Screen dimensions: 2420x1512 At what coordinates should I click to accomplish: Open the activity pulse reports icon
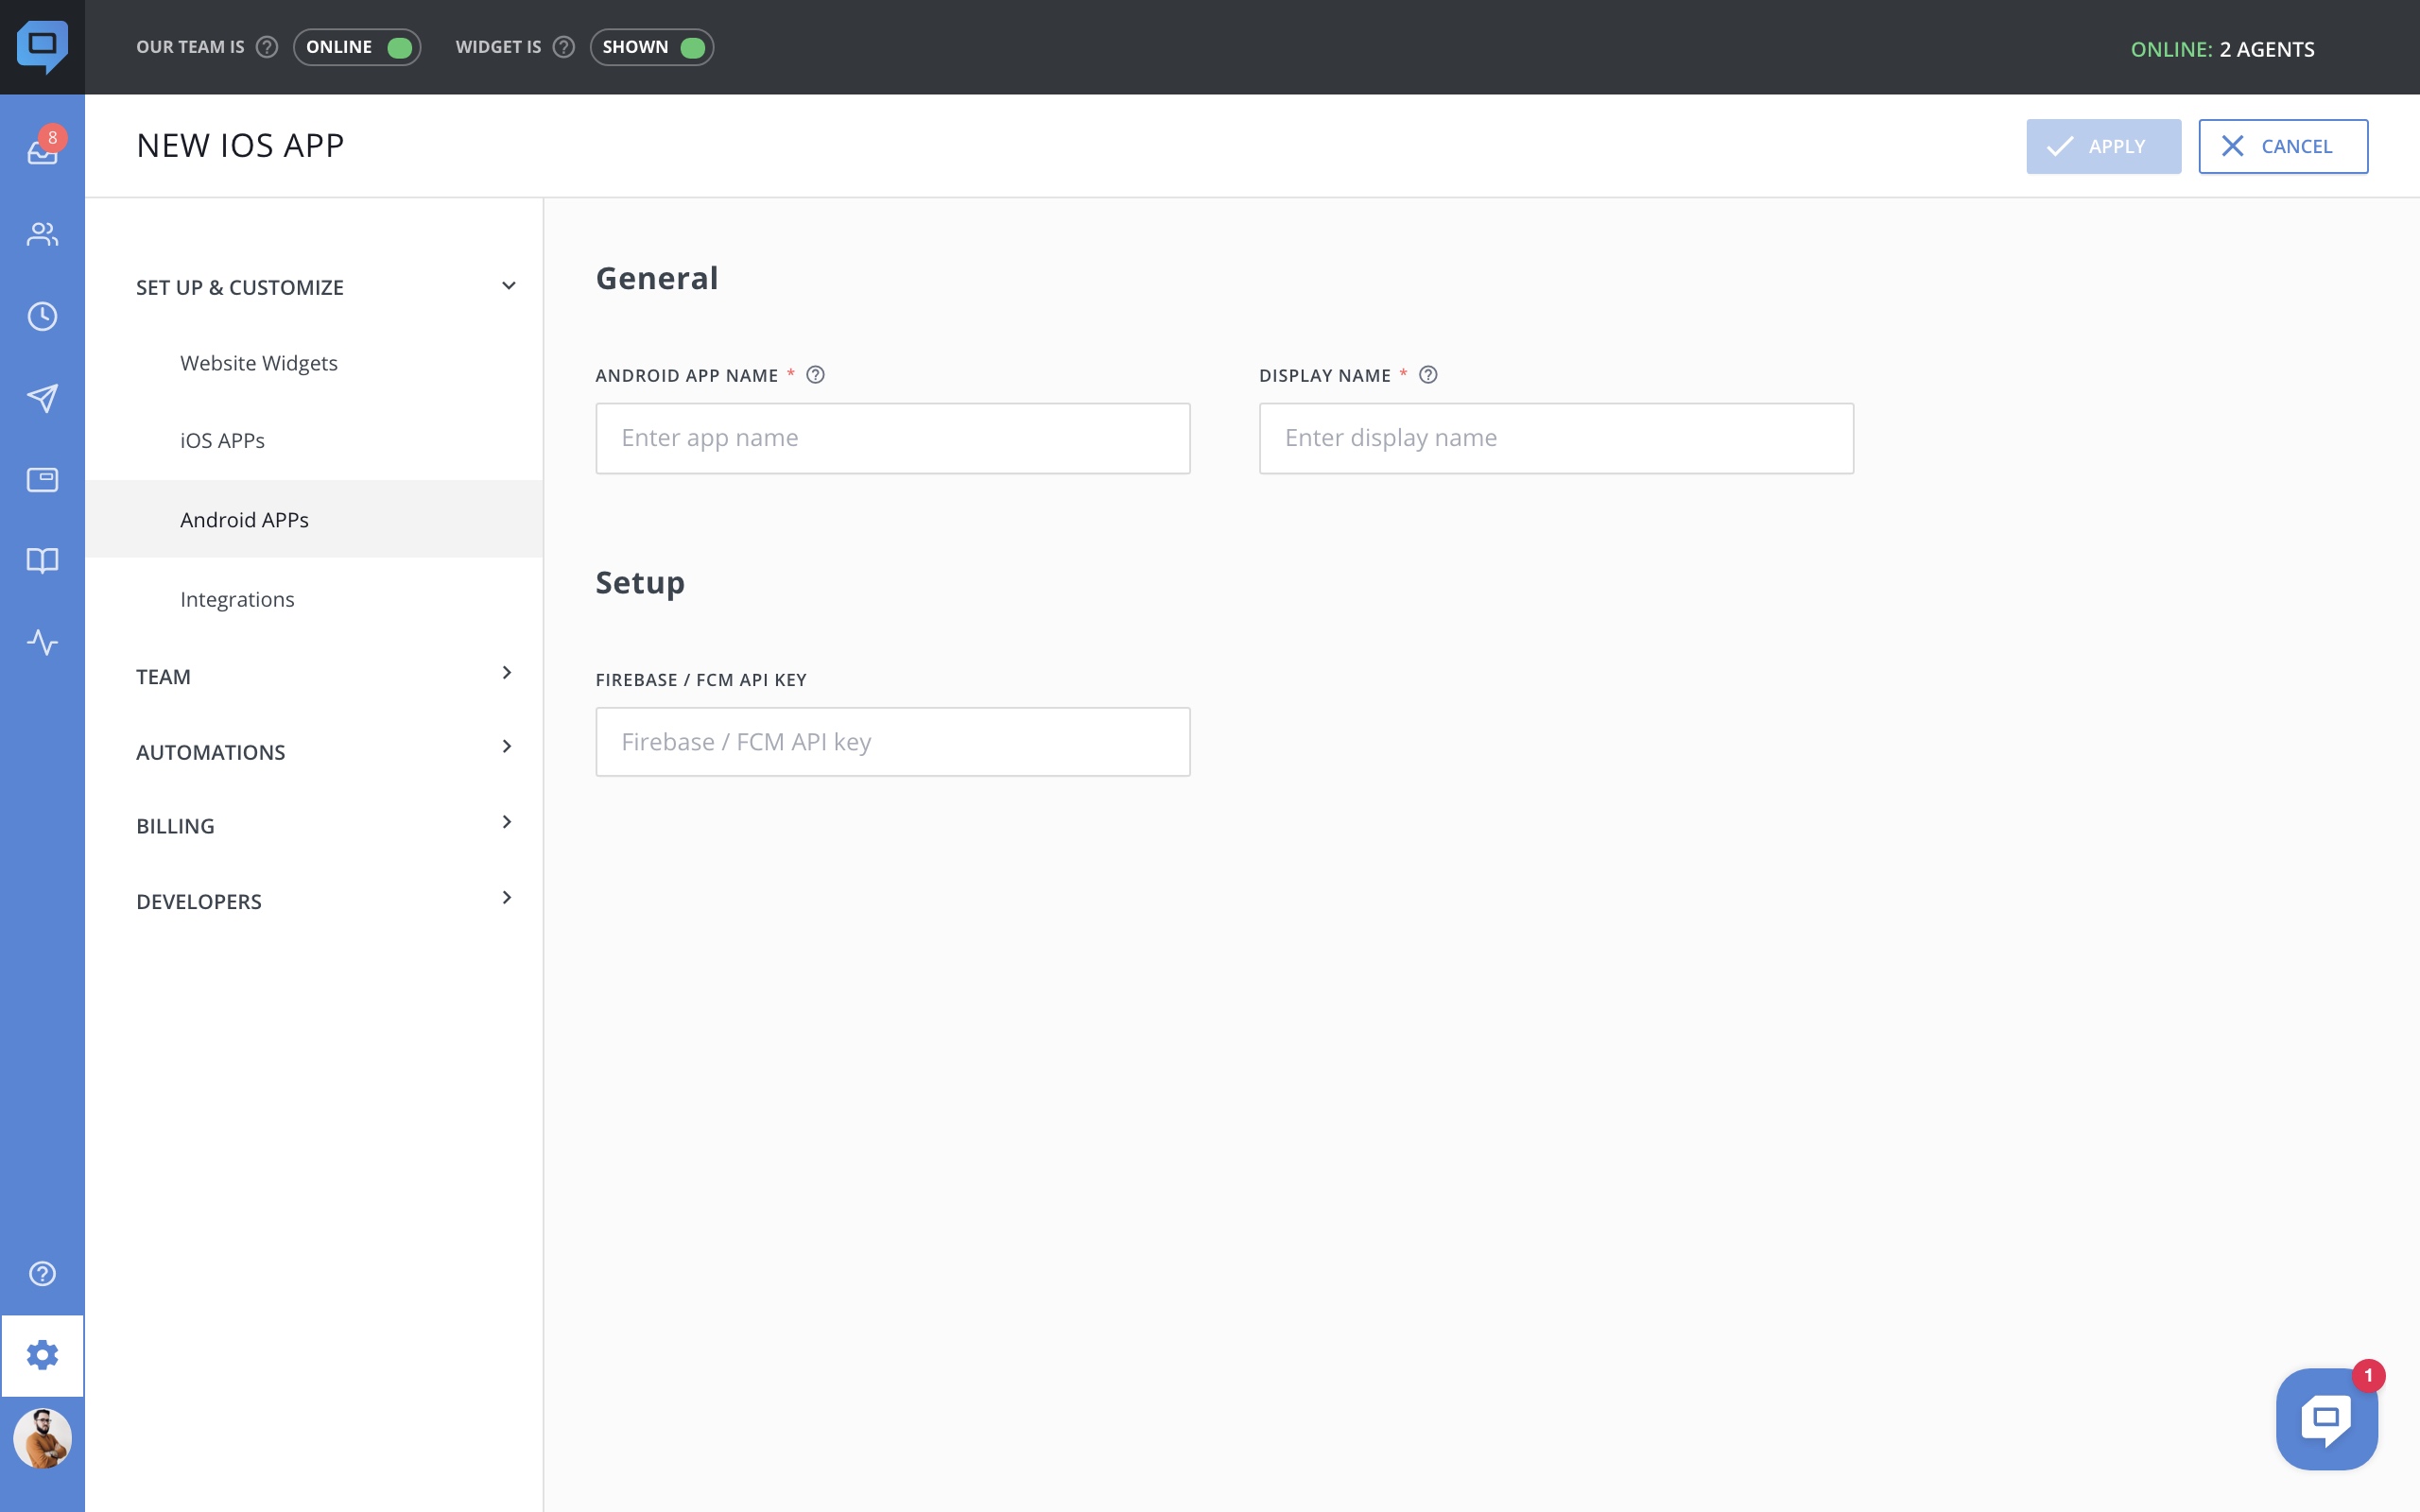point(42,642)
